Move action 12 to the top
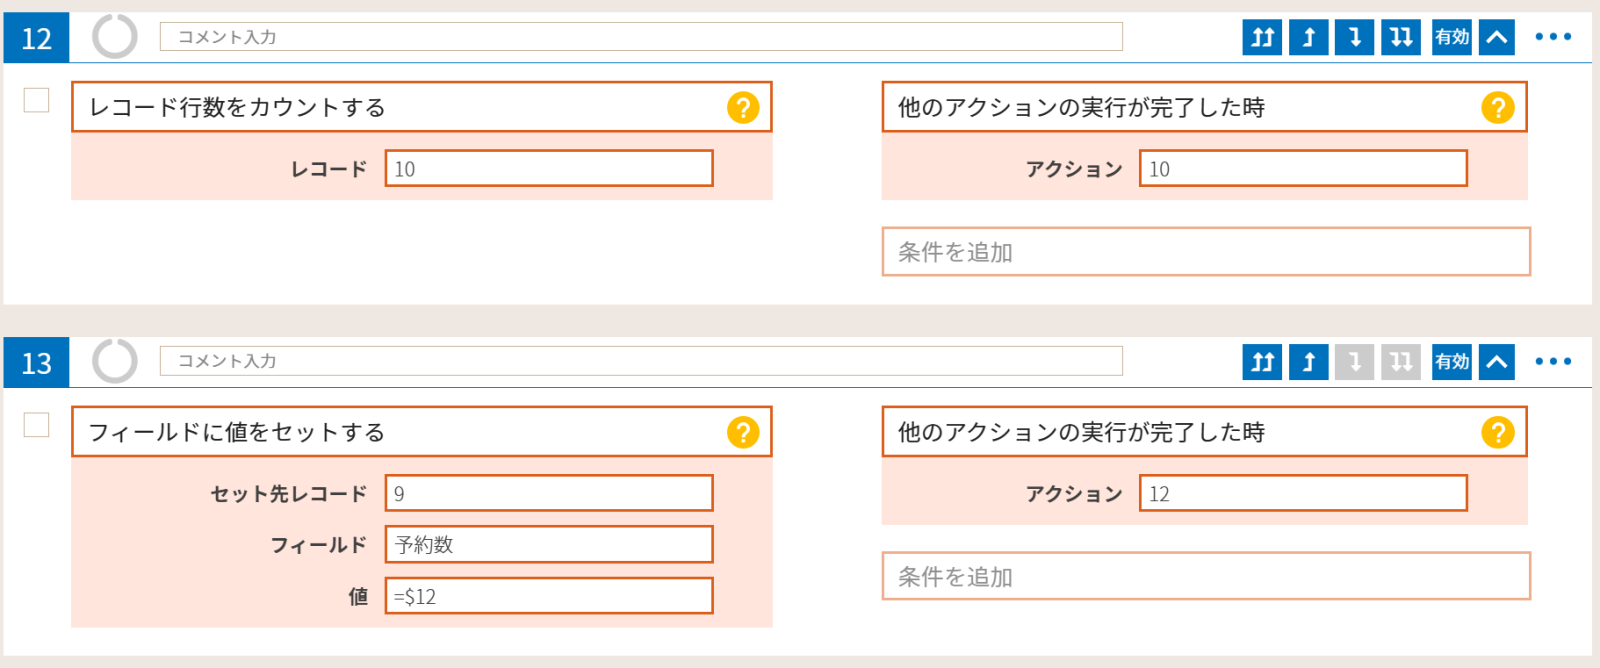Image resolution: width=1600 pixels, height=668 pixels. point(1262,37)
